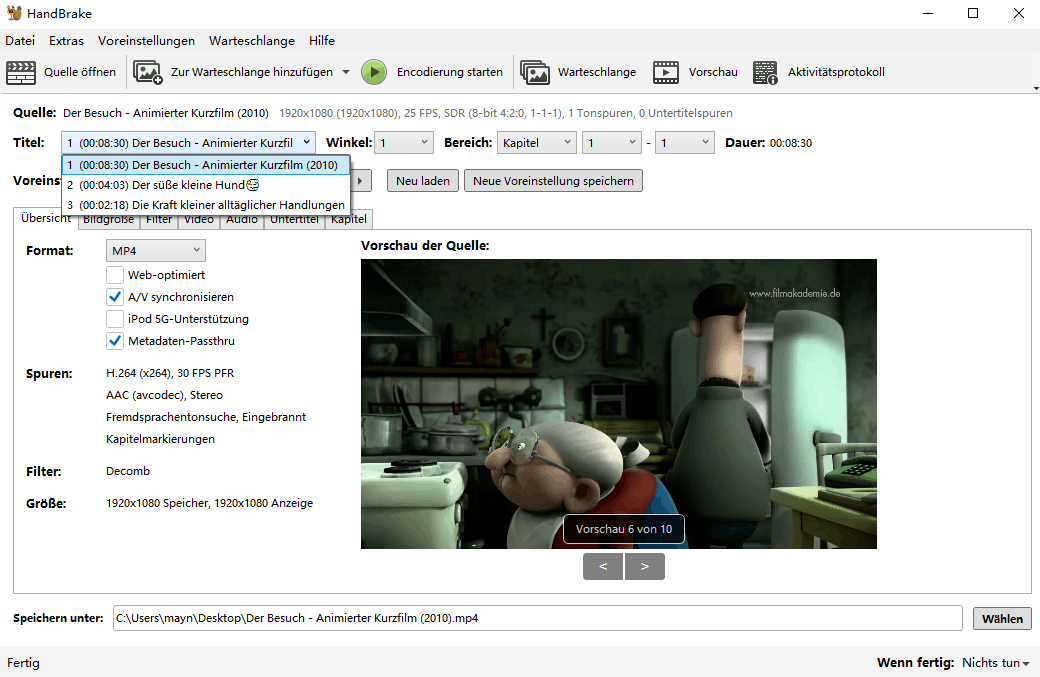Viewport: 1040px width, 677px height.
Task: Click the Wählen button
Action: click(1001, 618)
